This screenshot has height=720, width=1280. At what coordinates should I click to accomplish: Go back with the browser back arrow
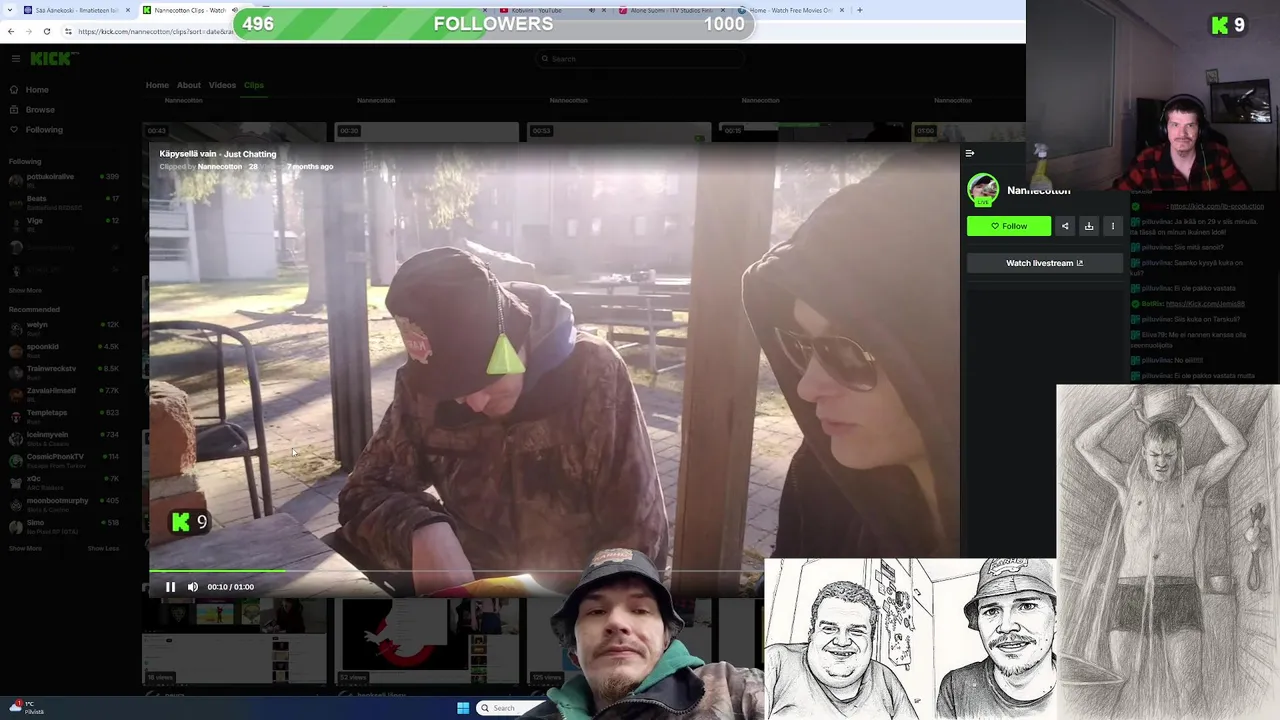(10, 31)
